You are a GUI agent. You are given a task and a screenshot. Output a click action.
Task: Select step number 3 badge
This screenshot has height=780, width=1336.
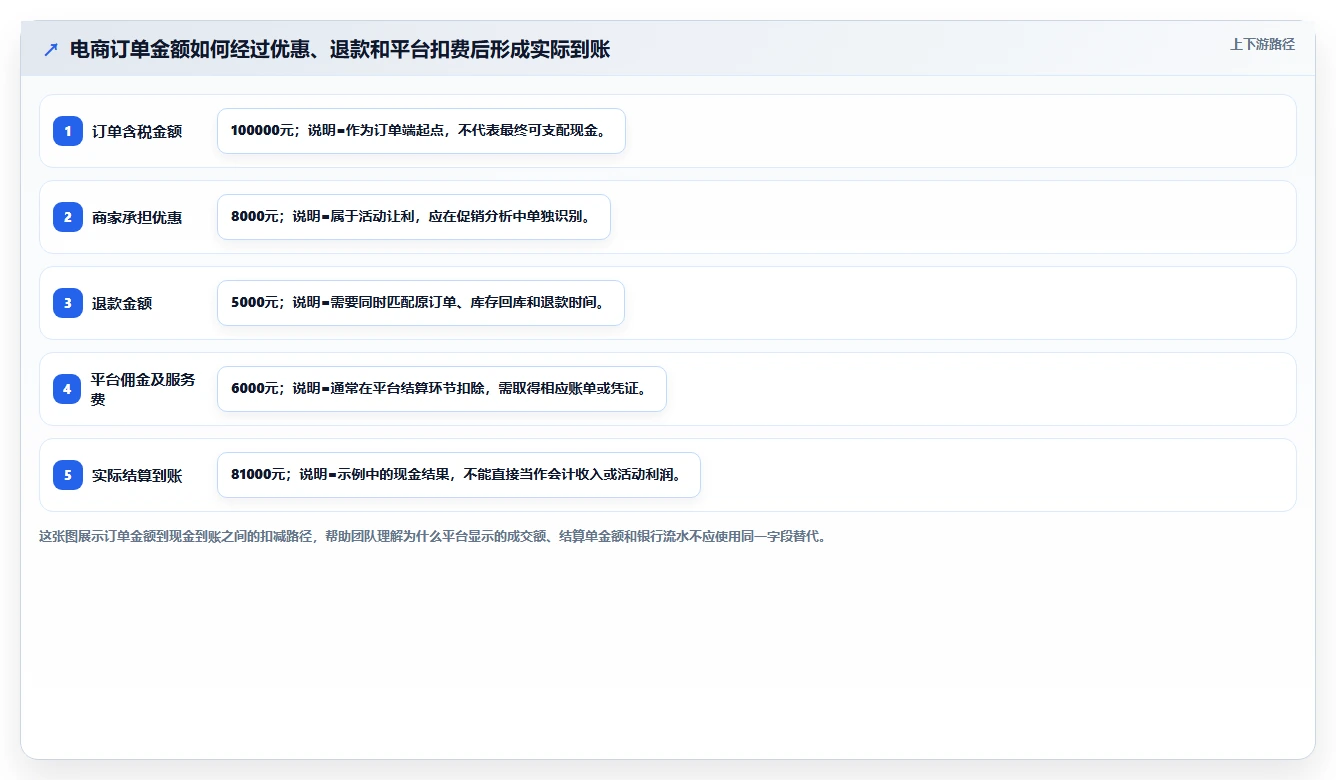point(68,303)
